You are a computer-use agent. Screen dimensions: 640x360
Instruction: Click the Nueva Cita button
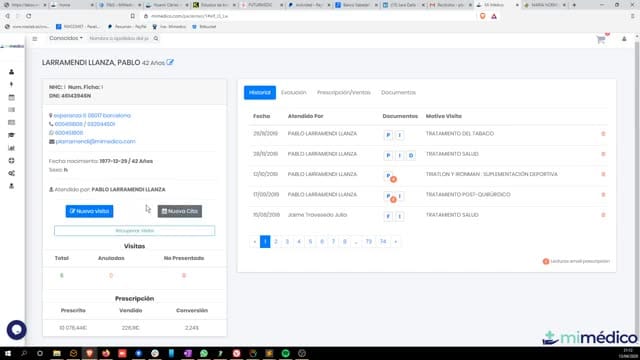point(180,211)
